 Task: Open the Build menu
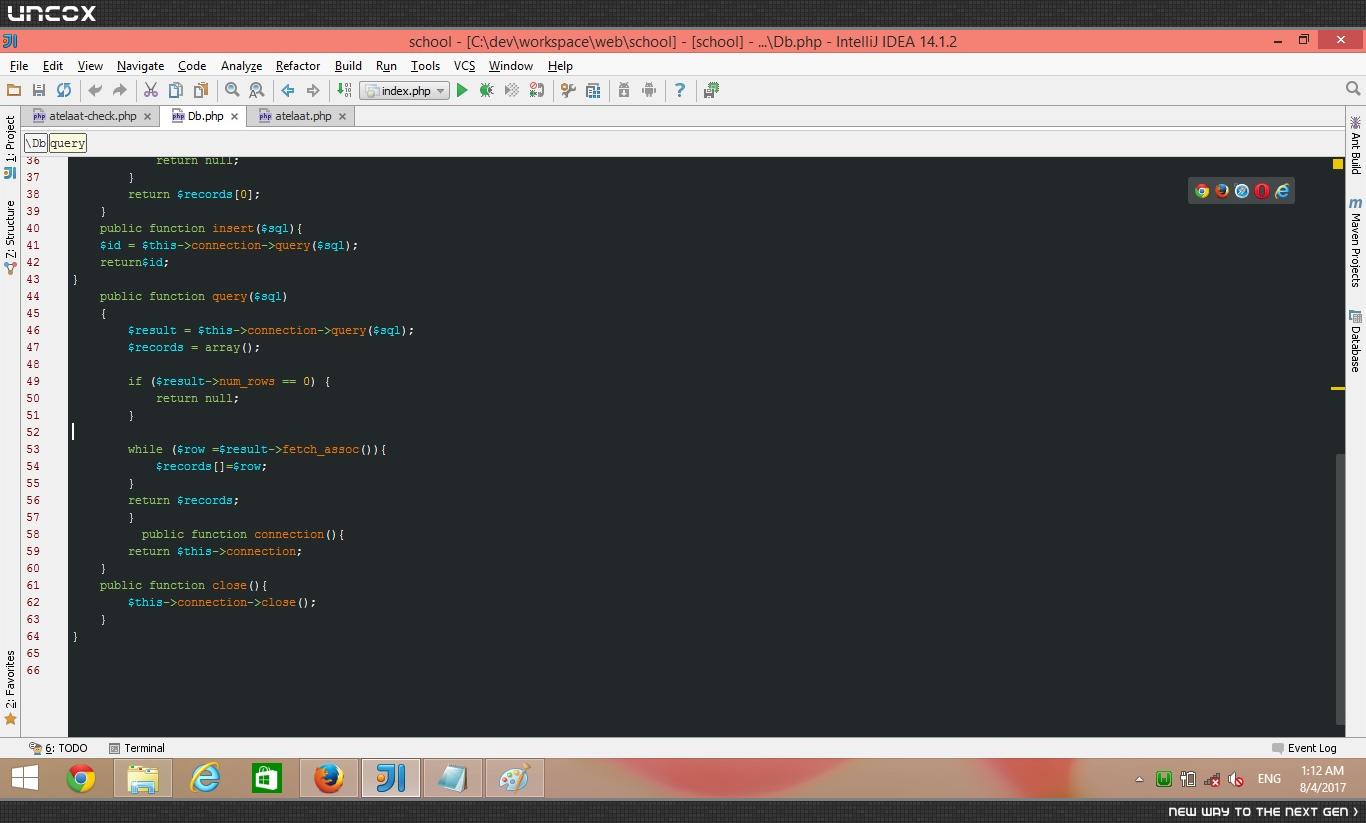(348, 65)
